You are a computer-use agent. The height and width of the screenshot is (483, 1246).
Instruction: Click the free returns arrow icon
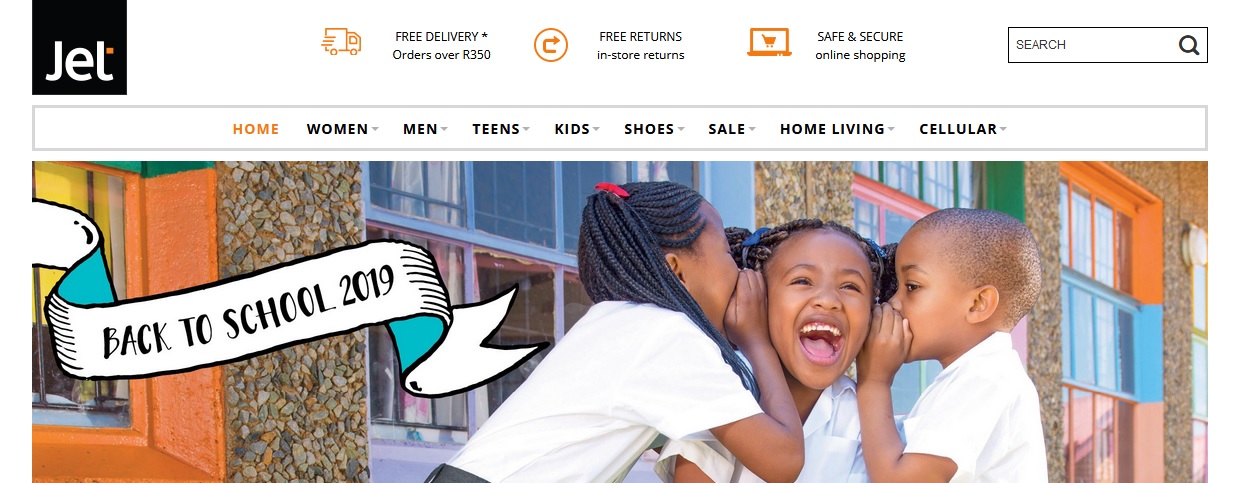coord(550,44)
